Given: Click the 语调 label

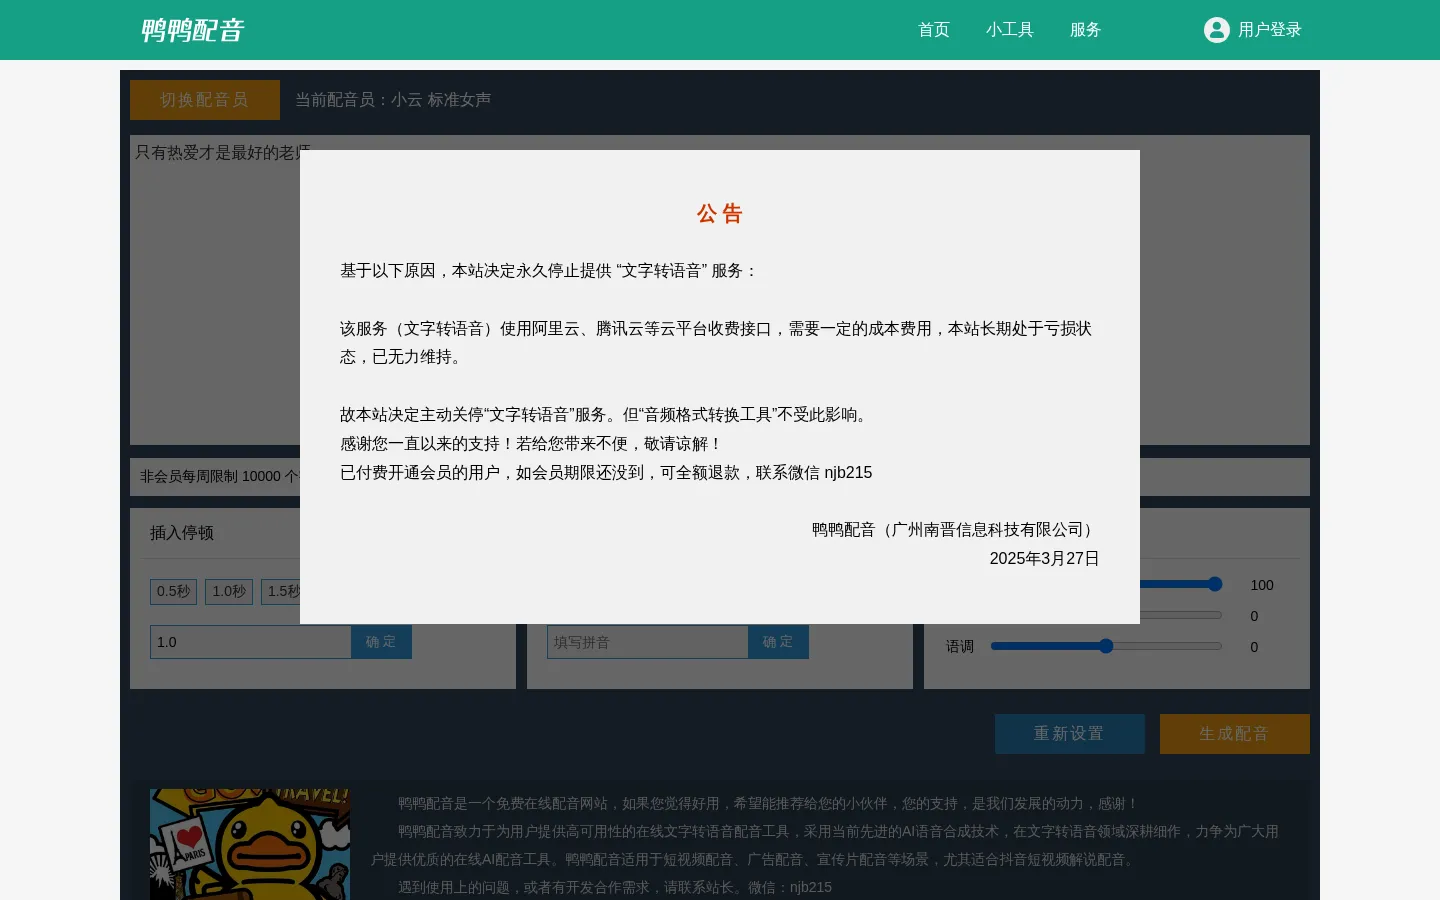Looking at the screenshot, I should [960, 647].
